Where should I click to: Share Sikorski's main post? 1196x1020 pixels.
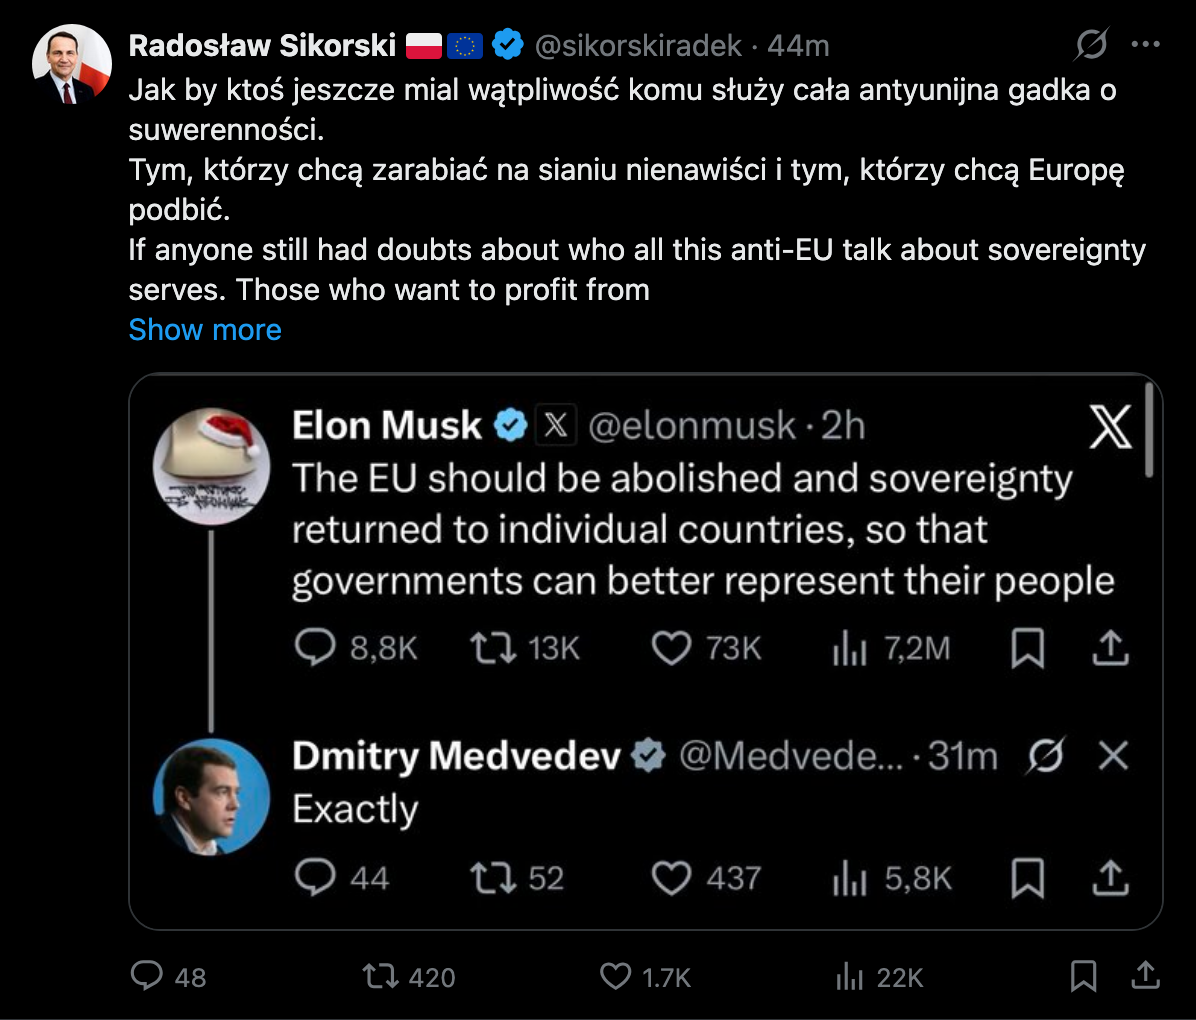1145,975
